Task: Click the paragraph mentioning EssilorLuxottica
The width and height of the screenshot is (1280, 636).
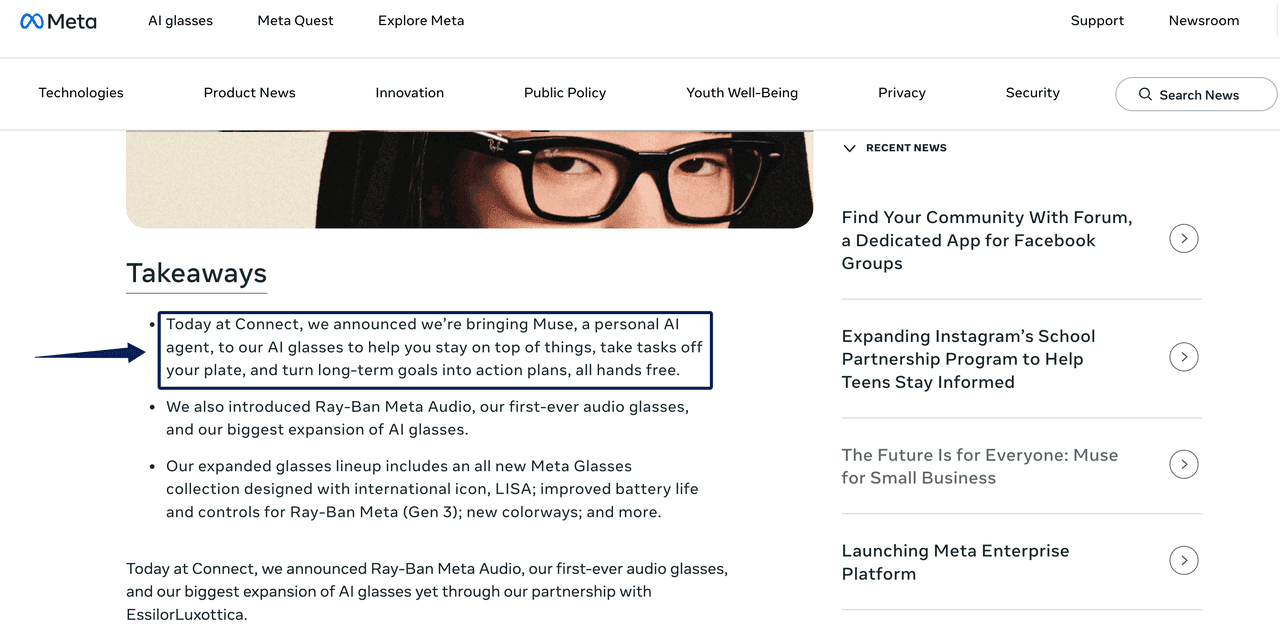Action: [427, 591]
